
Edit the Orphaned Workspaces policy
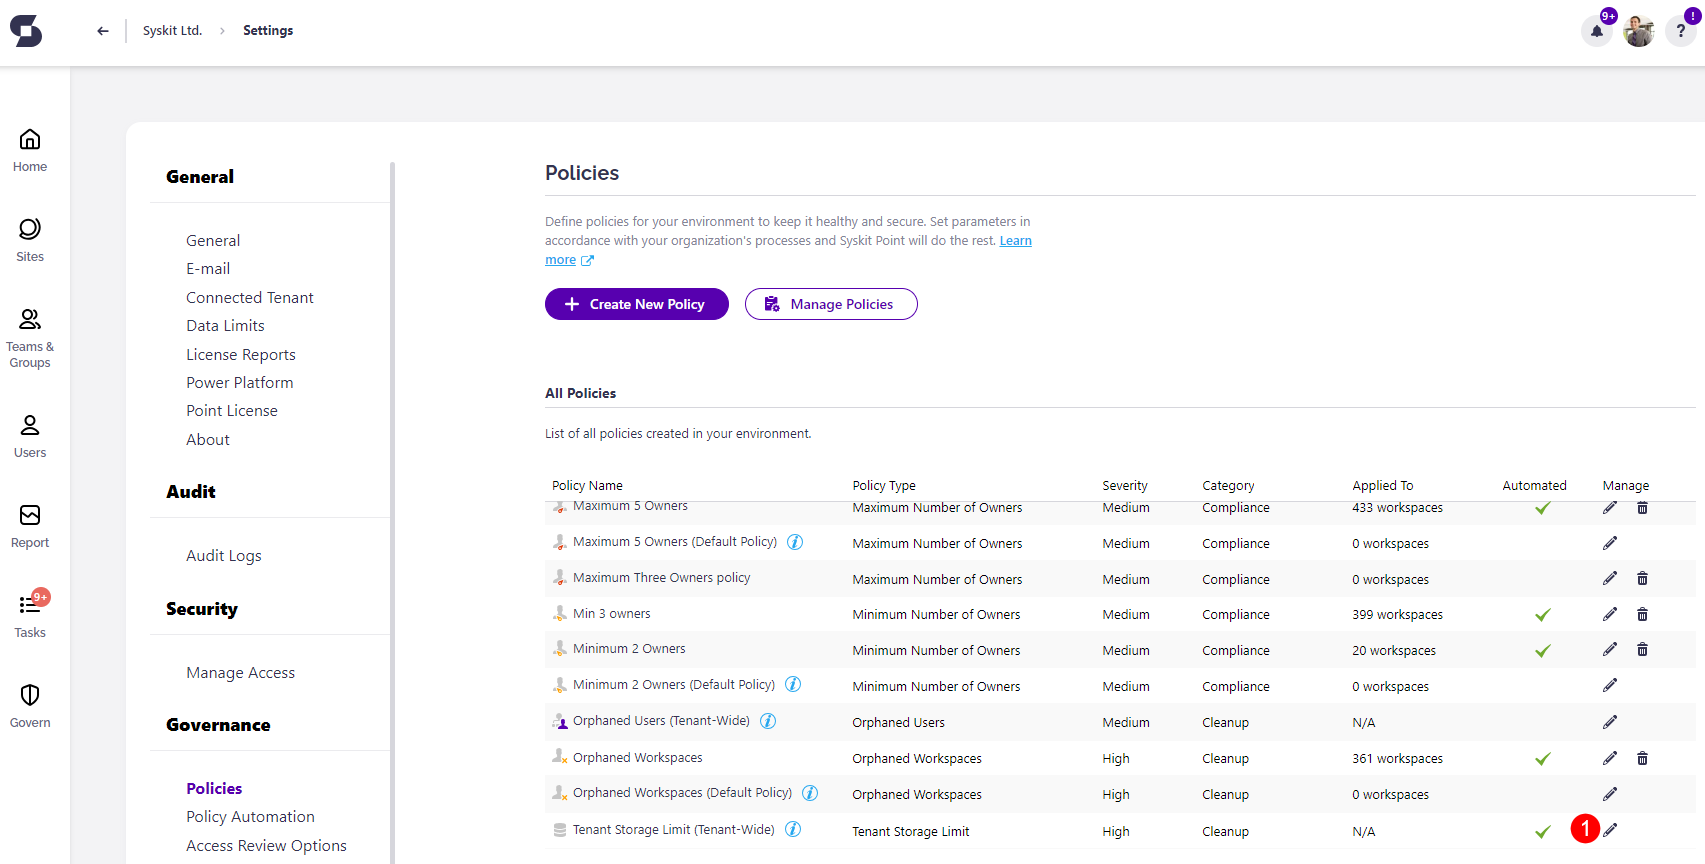point(1610,758)
